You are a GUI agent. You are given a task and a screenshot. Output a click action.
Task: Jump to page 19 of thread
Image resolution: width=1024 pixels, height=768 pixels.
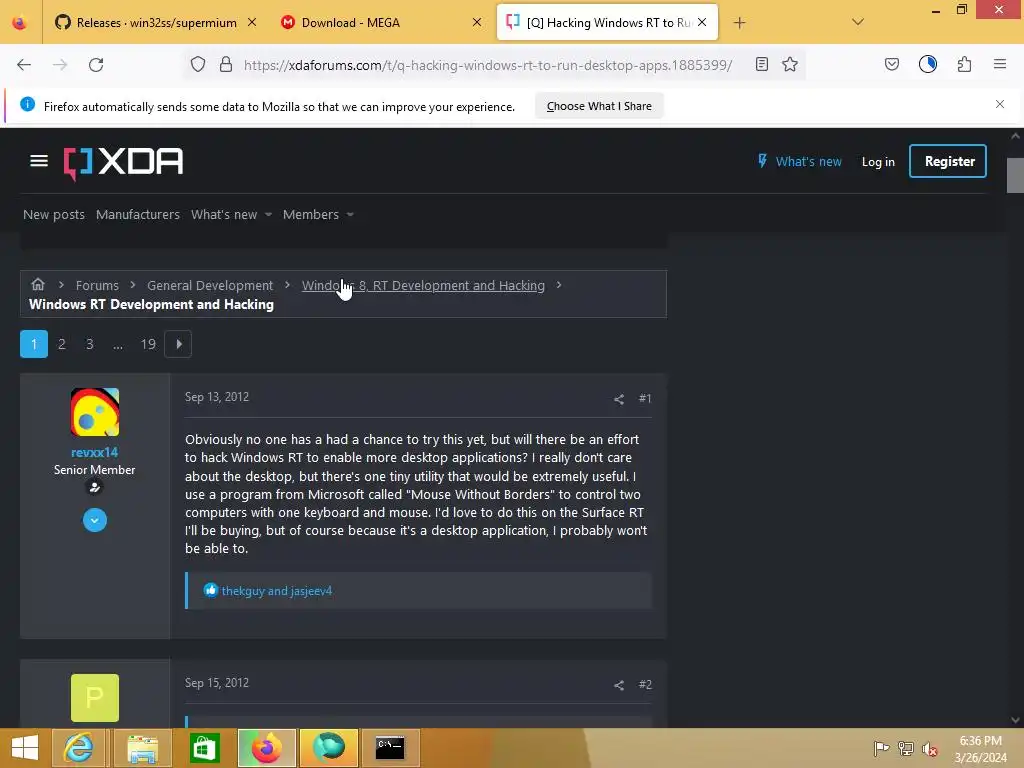tap(148, 344)
